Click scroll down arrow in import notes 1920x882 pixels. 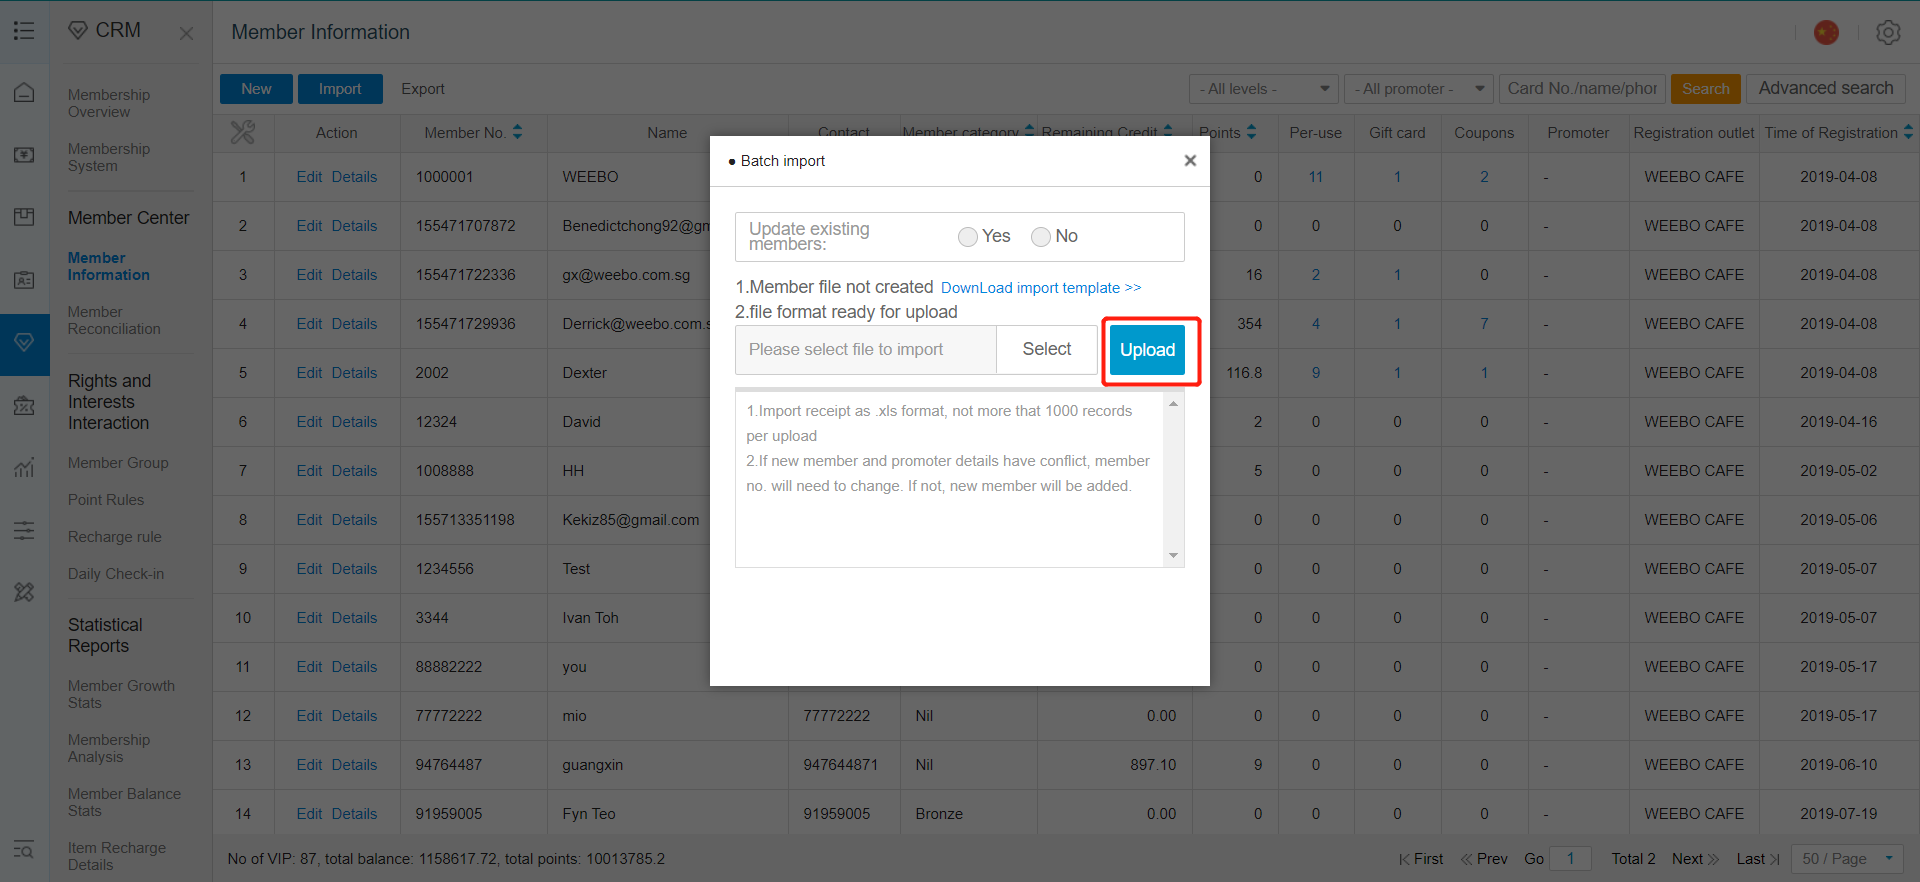(1174, 556)
